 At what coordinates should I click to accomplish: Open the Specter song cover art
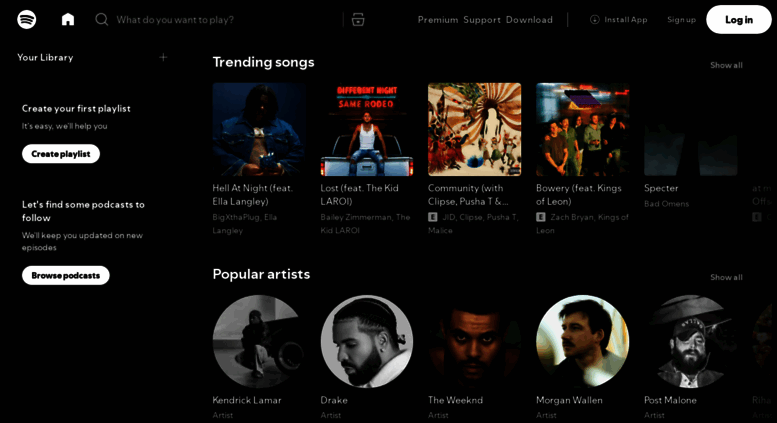(691, 129)
